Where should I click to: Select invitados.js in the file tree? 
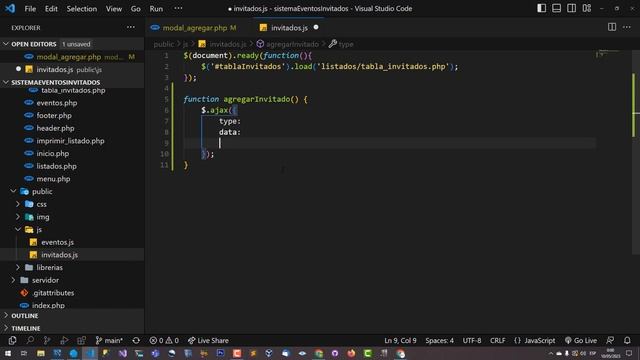(59, 255)
